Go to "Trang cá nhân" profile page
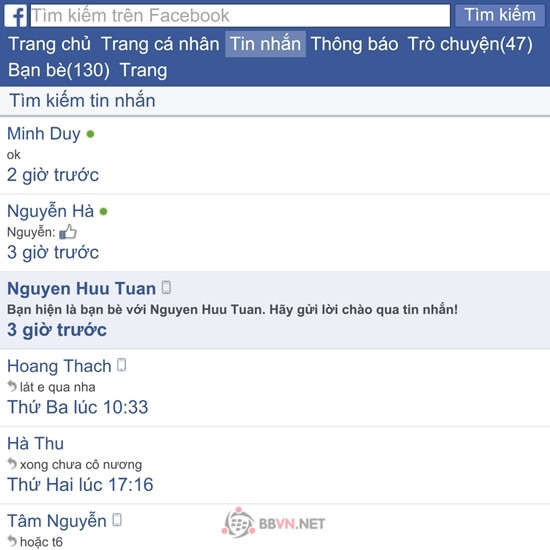The image size is (550, 550). (x=160, y=44)
